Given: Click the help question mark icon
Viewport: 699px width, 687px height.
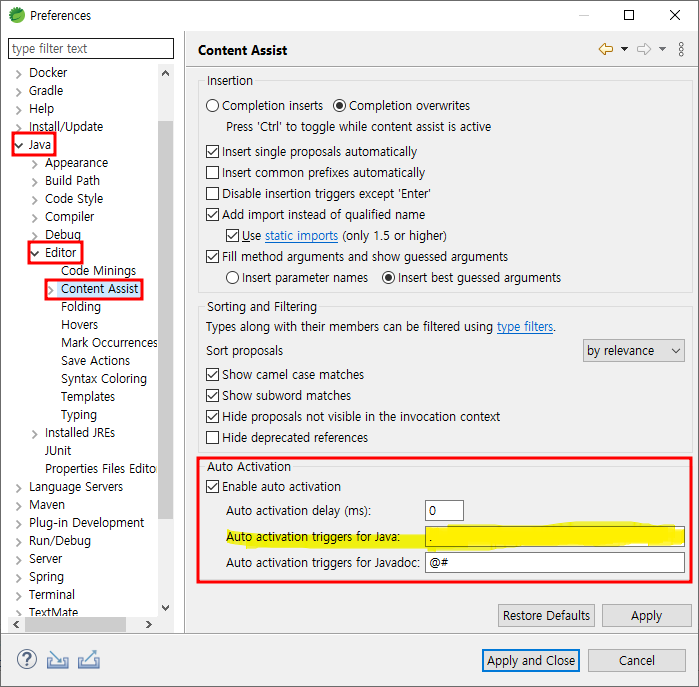Looking at the screenshot, I should (x=27, y=659).
